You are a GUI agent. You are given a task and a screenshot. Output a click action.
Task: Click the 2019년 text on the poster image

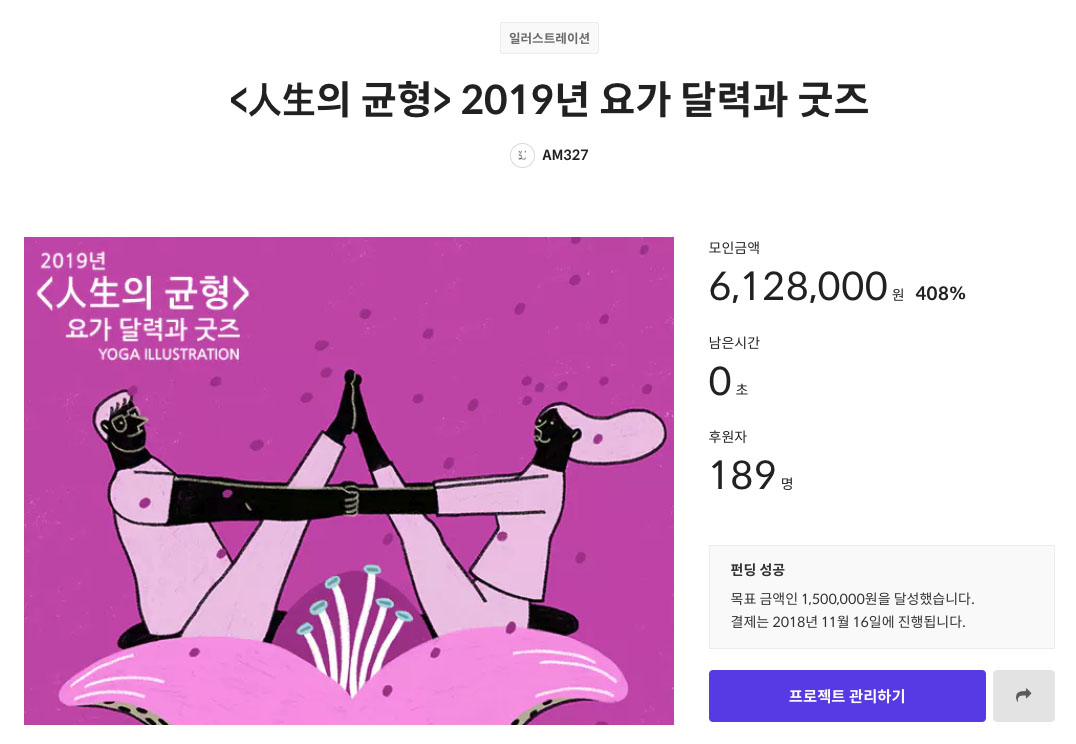pyautogui.click(x=73, y=262)
